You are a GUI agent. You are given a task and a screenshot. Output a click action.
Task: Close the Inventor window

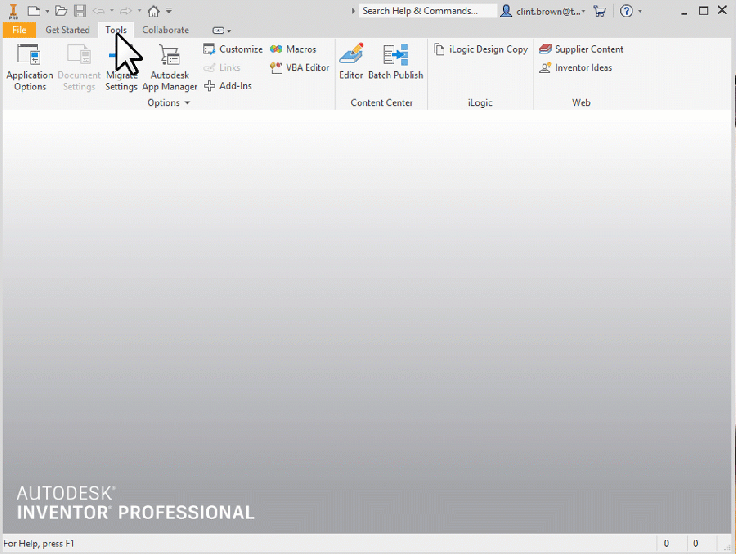click(x=722, y=10)
